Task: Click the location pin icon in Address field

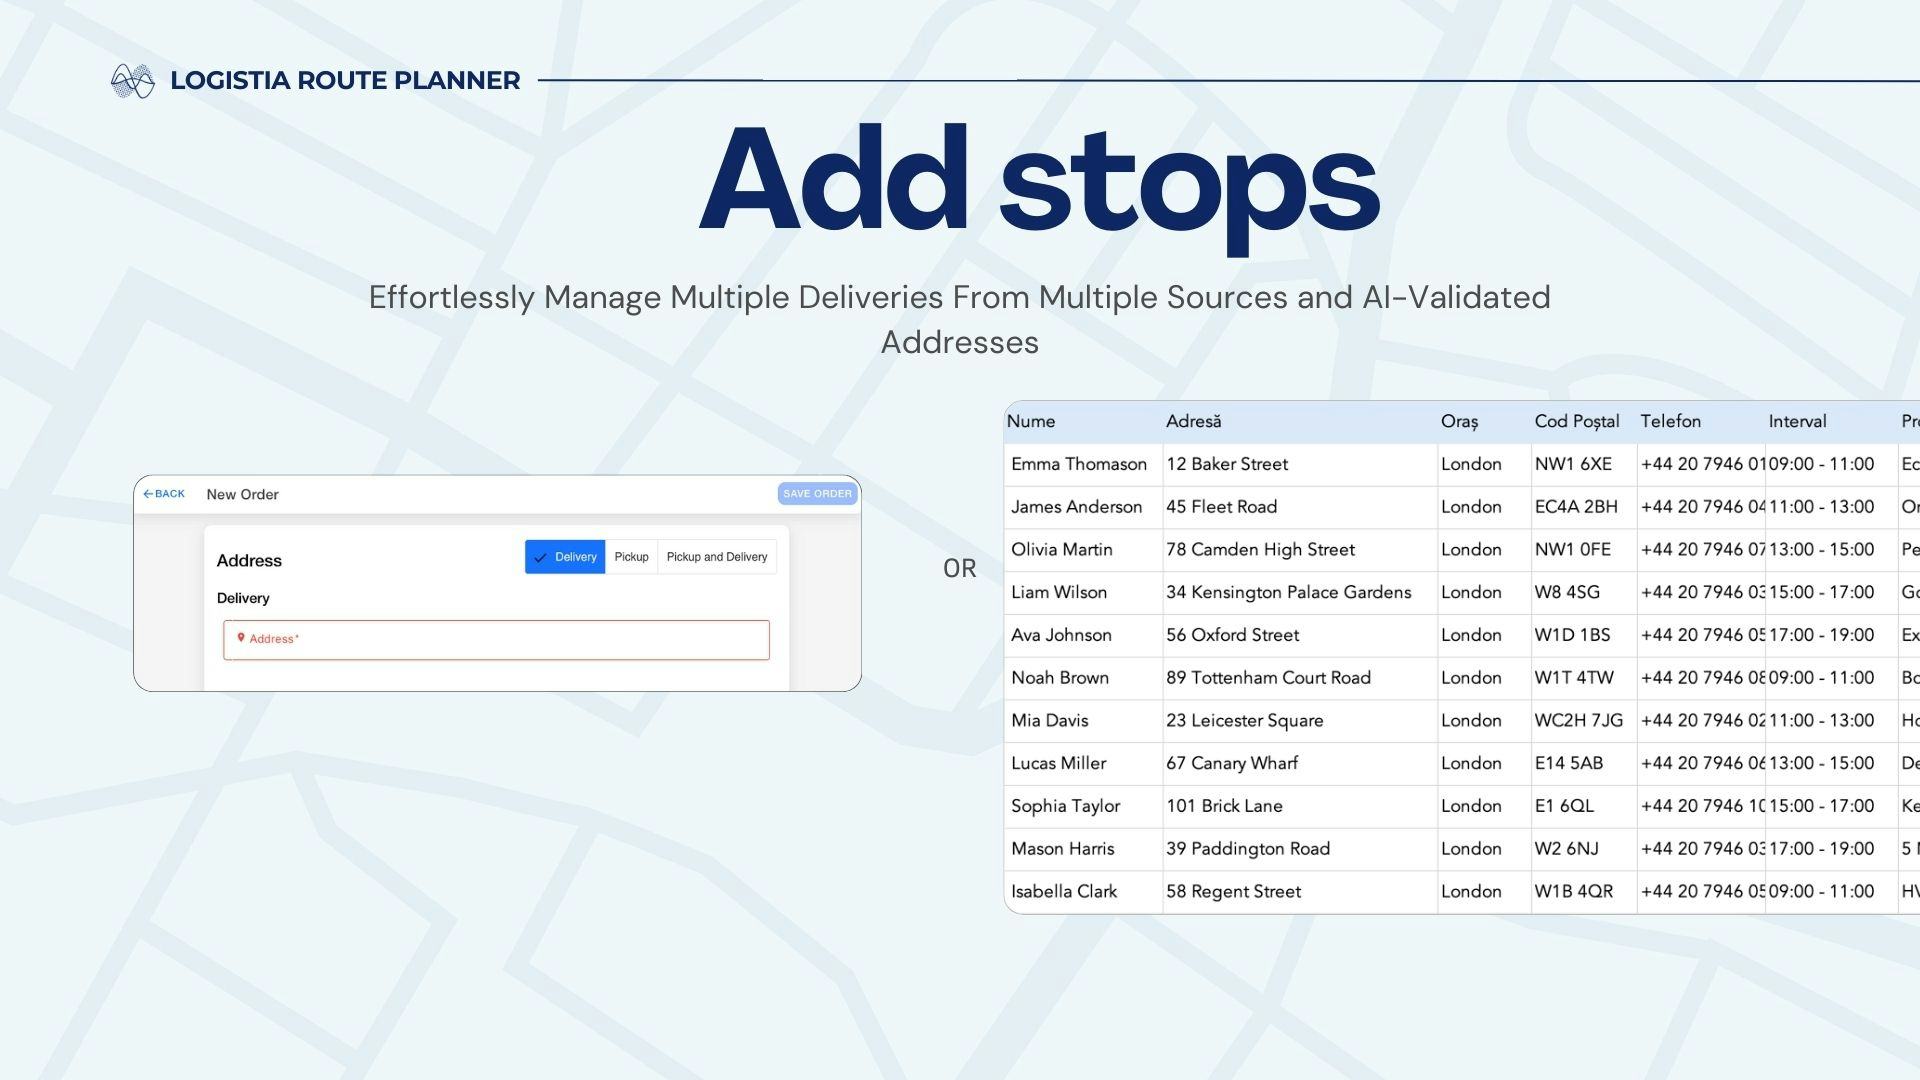Action: [241, 638]
